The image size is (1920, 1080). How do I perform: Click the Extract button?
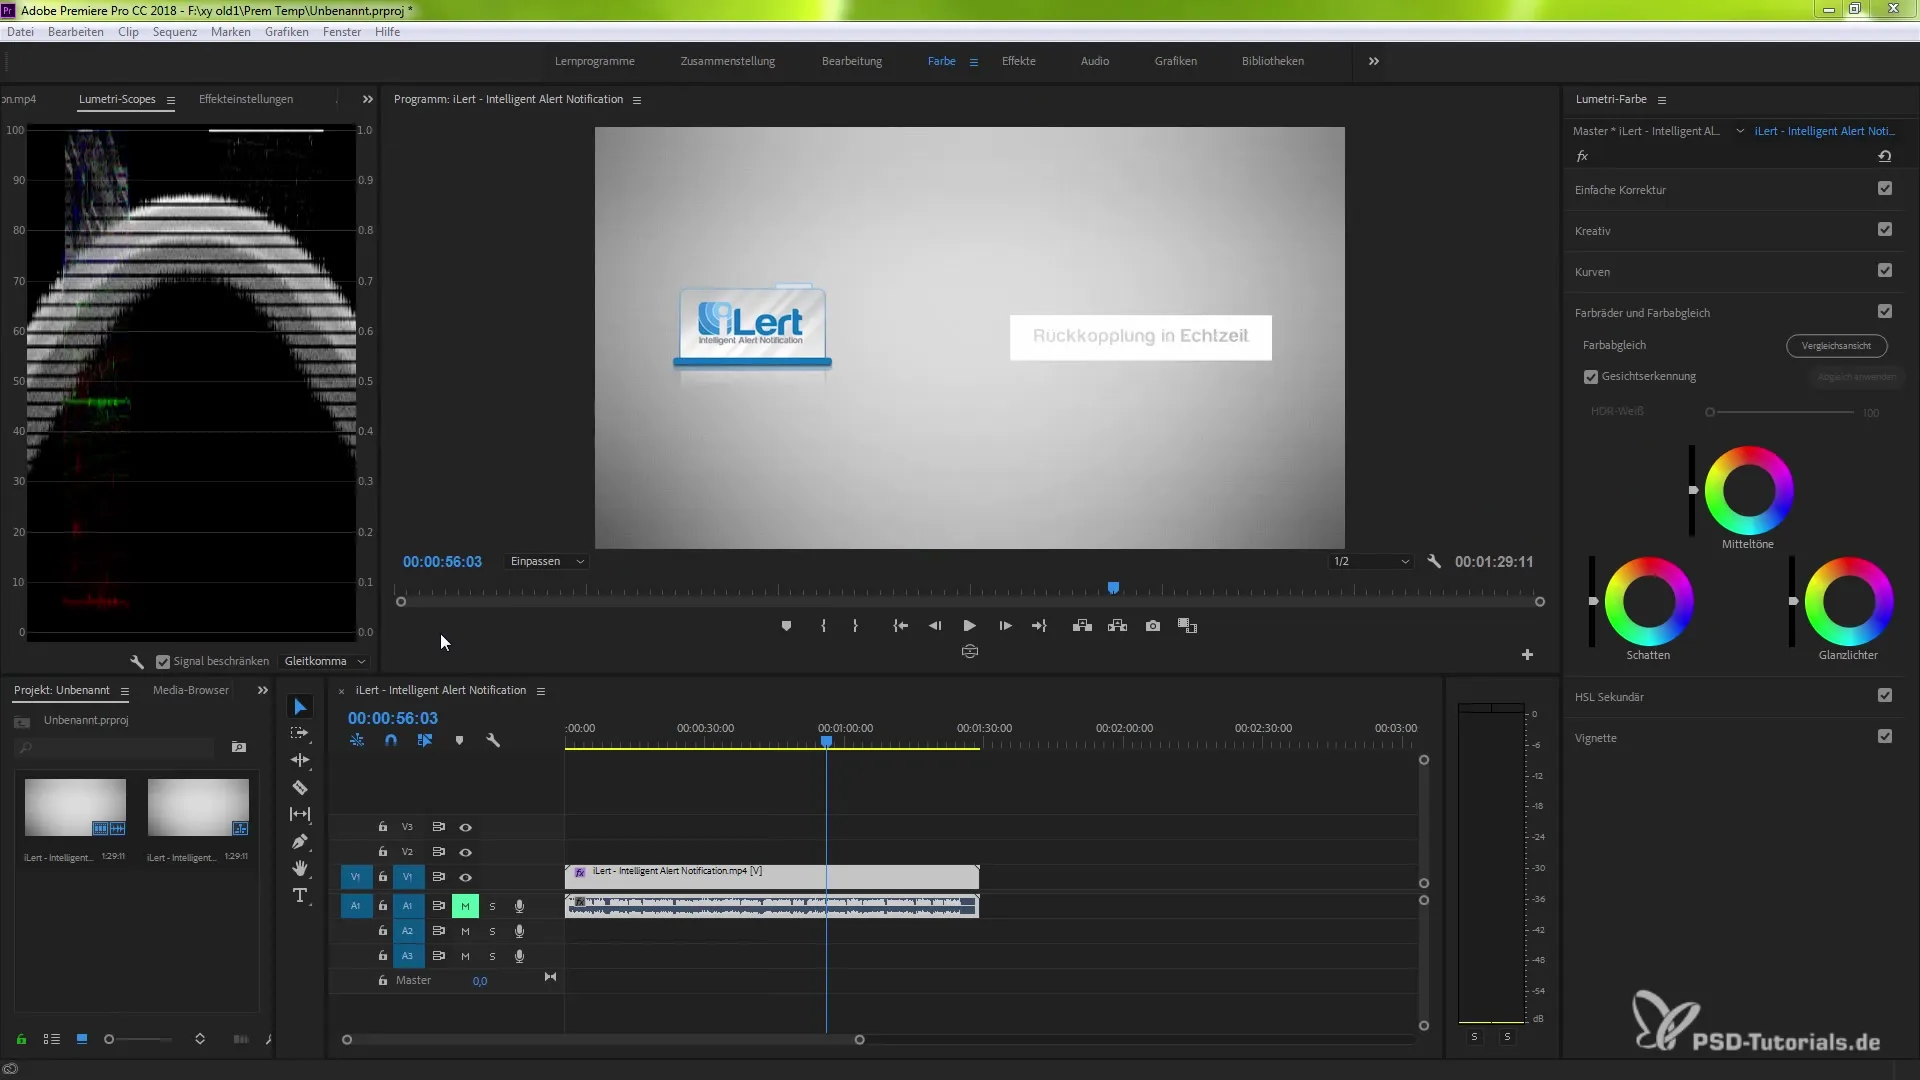[1118, 626]
